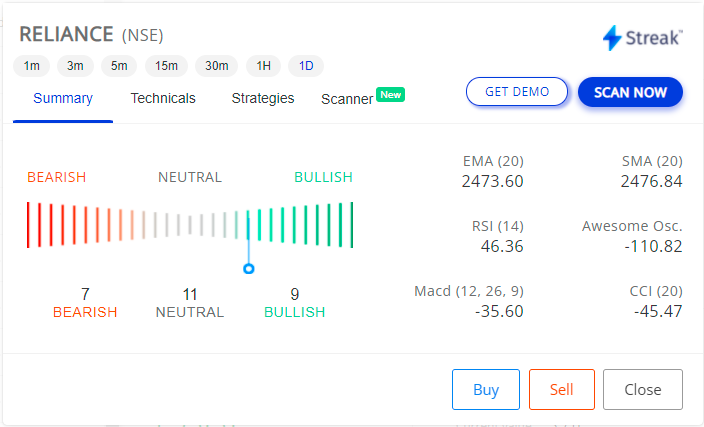This screenshot has height=427, width=704.
Task: Open the Strategies tab
Action: pyautogui.click(x=263, y=98)
